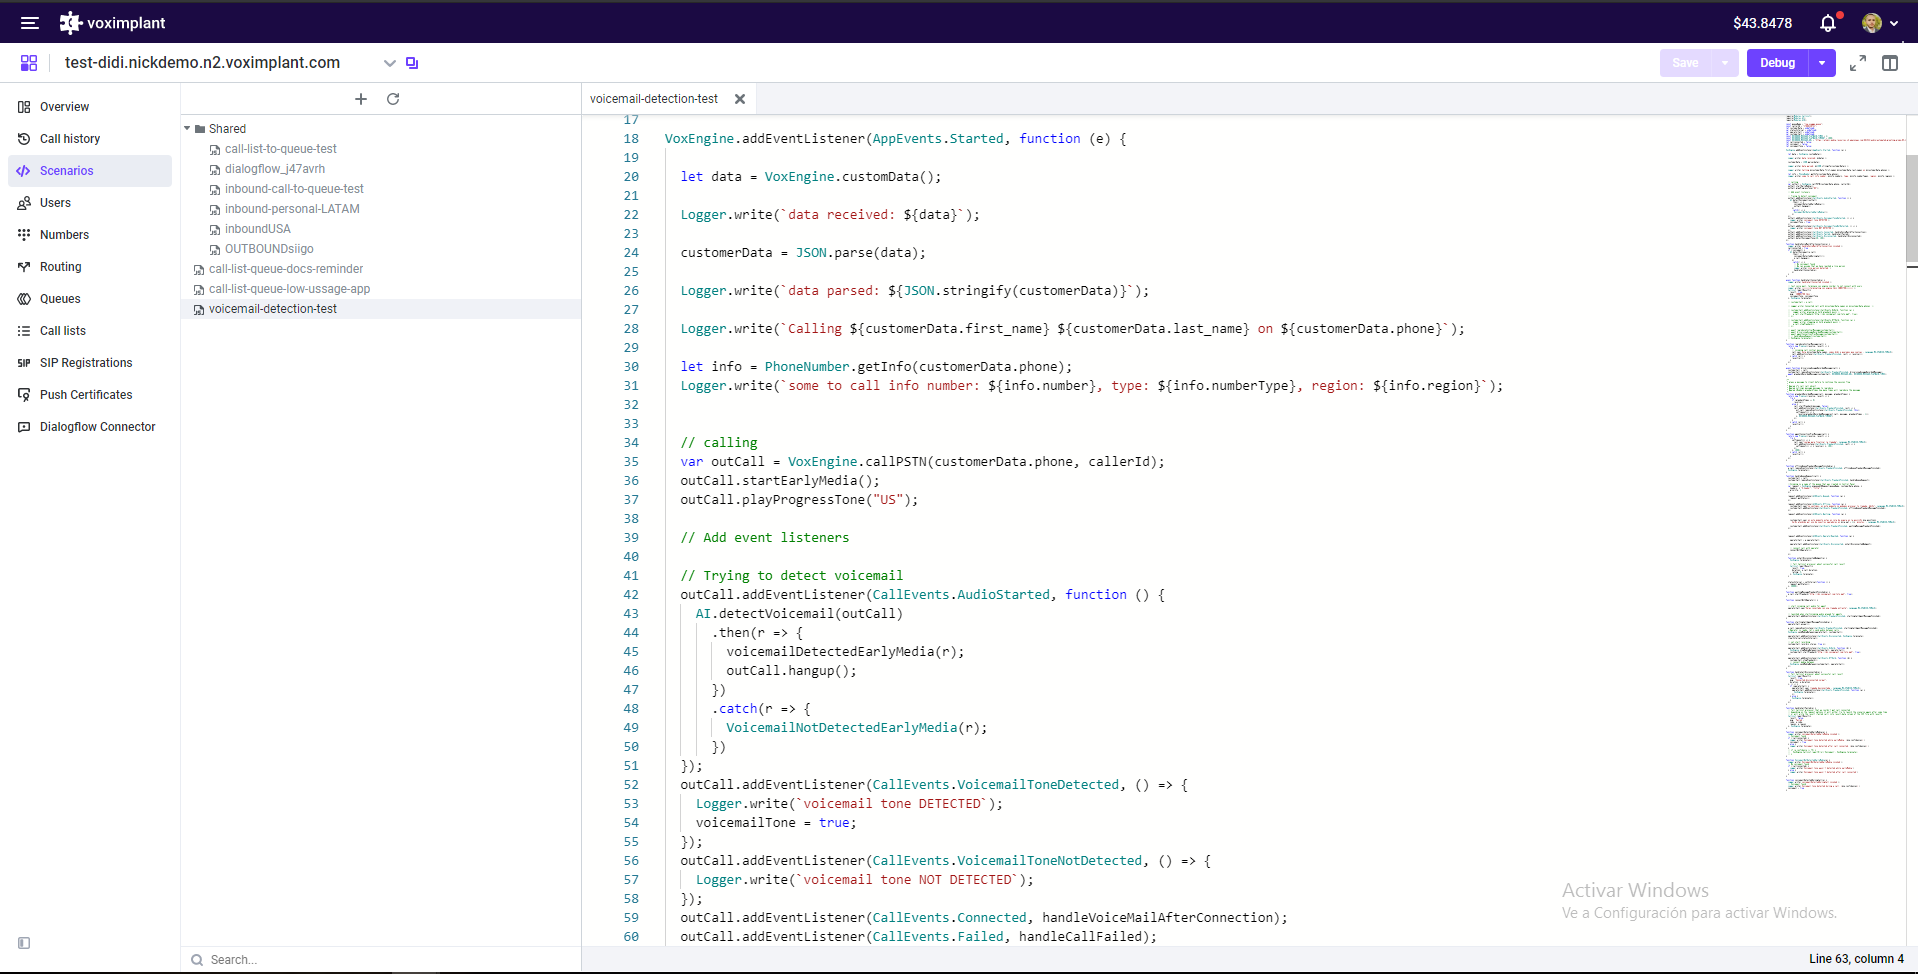Screen dimensions: 1918x974
Task: Open SIP Registrations section
Action: coord(90,363)
